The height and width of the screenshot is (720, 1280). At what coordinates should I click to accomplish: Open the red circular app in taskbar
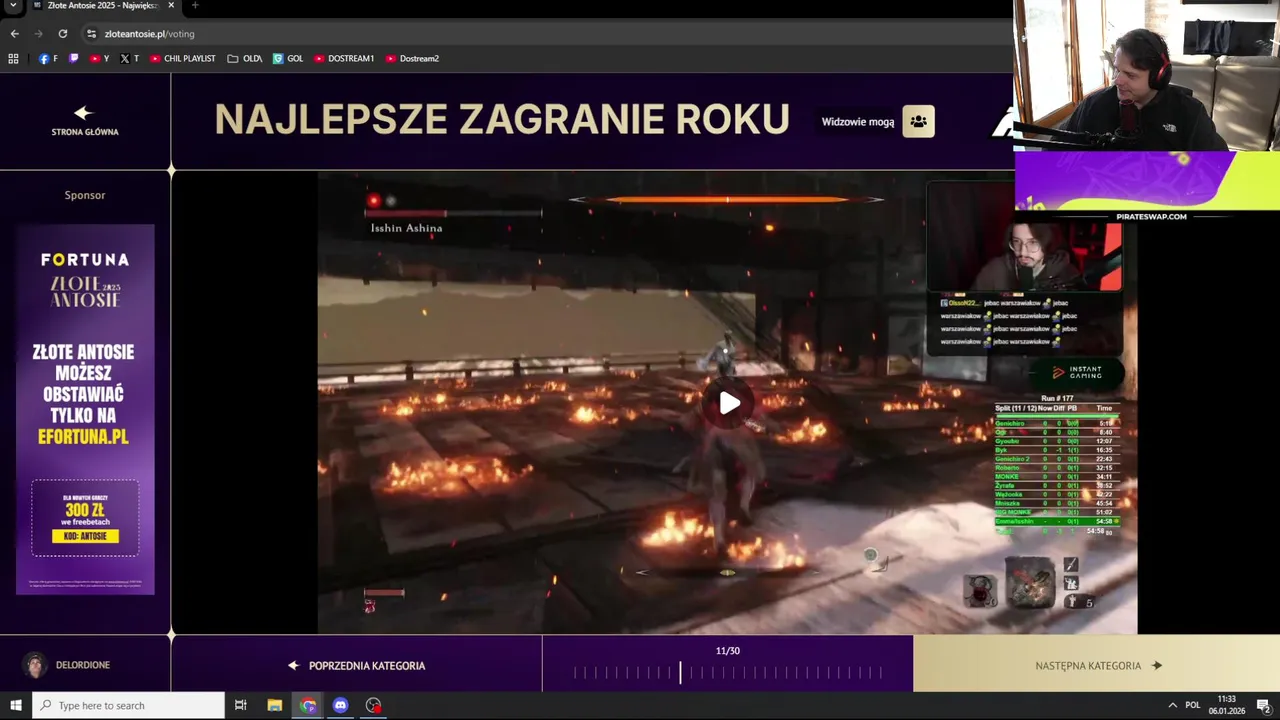click(374, 705)
